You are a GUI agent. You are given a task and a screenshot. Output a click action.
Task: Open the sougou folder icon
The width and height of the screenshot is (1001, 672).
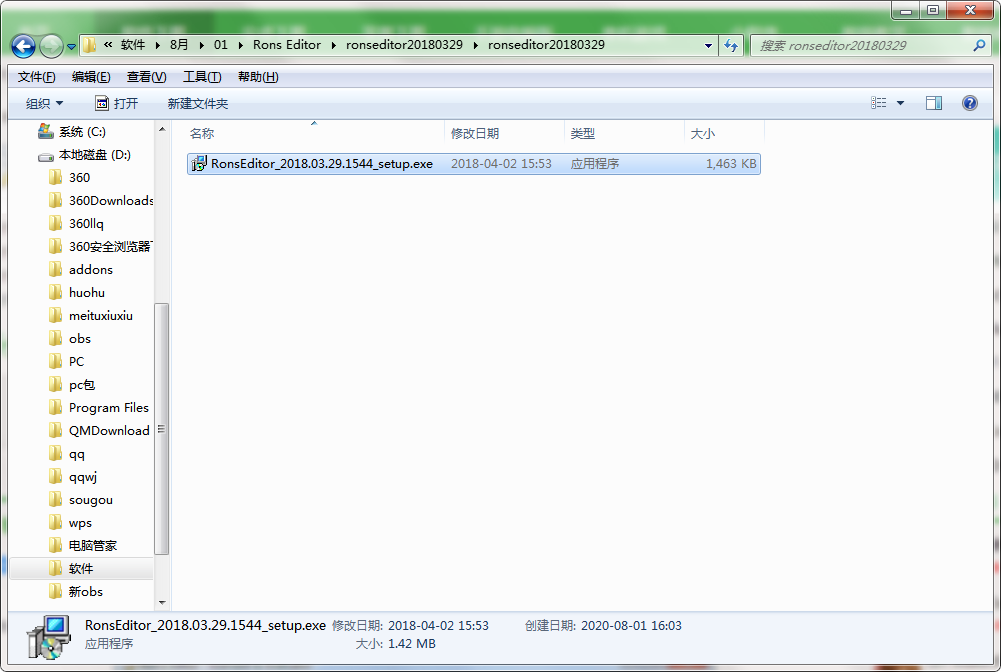pyautogui.click(x=57, y=499)
